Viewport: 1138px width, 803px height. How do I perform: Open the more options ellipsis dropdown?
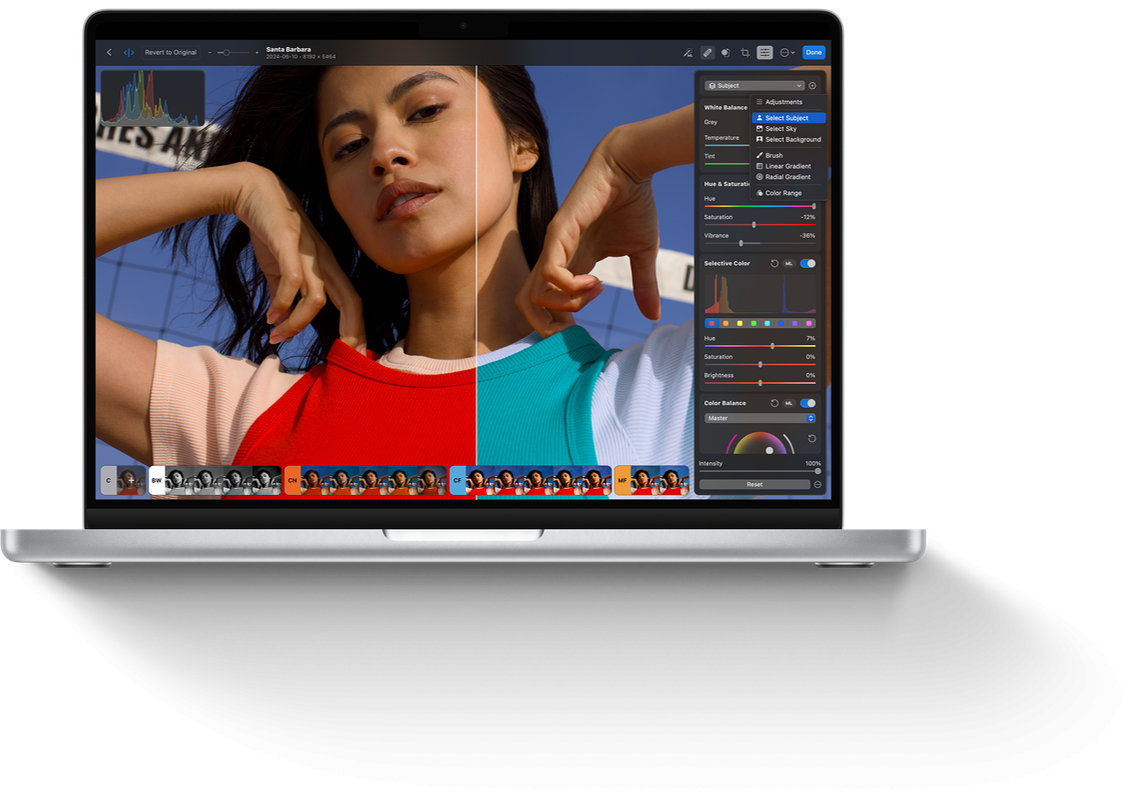pos(787,52)
